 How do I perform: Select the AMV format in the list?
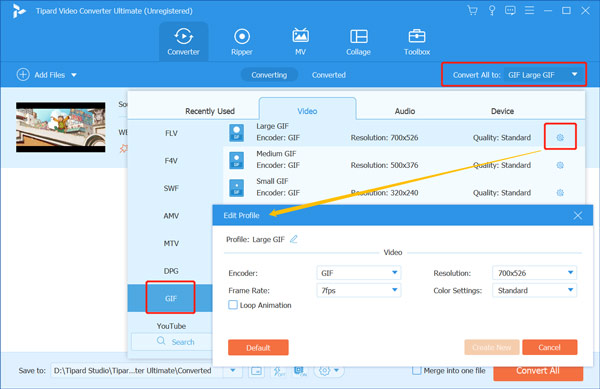tap(171, 216)
